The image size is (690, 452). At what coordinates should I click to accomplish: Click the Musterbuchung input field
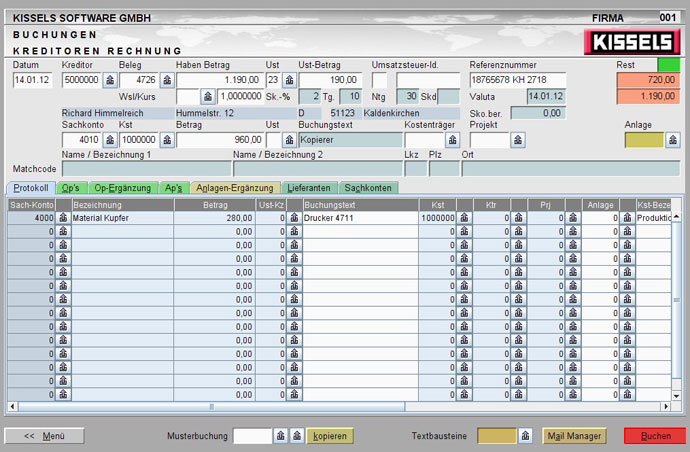pos(252,436)
